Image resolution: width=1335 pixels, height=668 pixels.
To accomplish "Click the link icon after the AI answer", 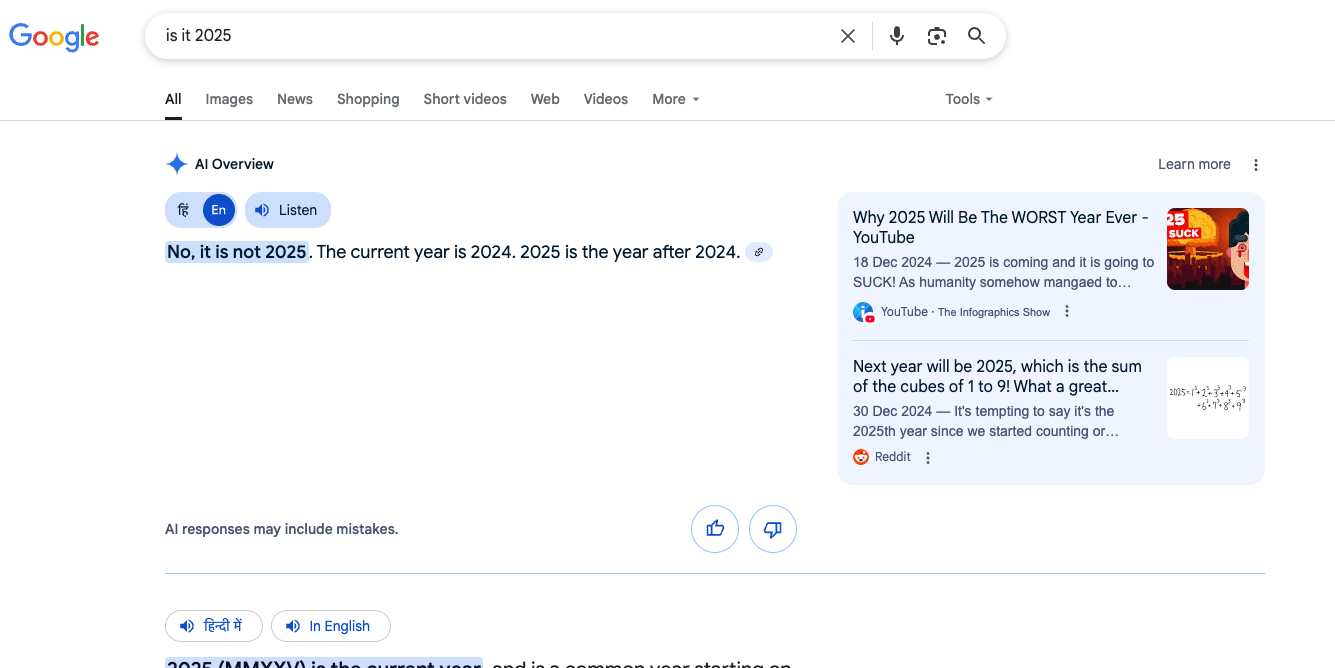I will point(759,252).
